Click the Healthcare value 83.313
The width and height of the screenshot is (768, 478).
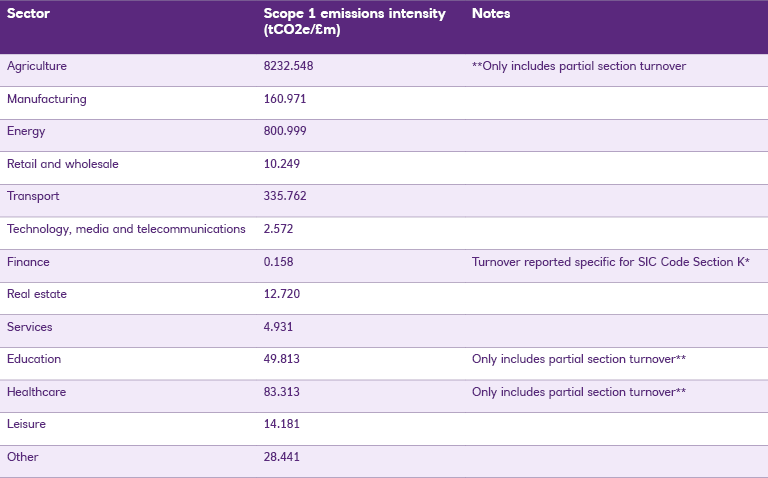(x=282, y=392)
